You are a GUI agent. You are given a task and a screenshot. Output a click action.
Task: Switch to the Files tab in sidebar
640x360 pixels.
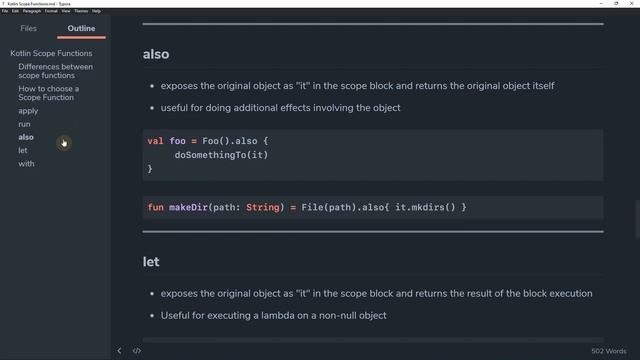28,28
